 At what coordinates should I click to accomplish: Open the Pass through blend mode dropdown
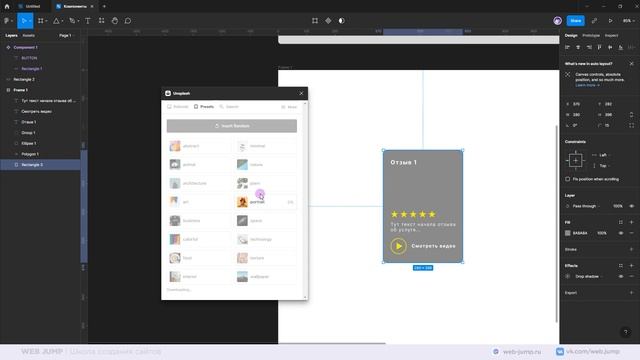pos(586,206)
